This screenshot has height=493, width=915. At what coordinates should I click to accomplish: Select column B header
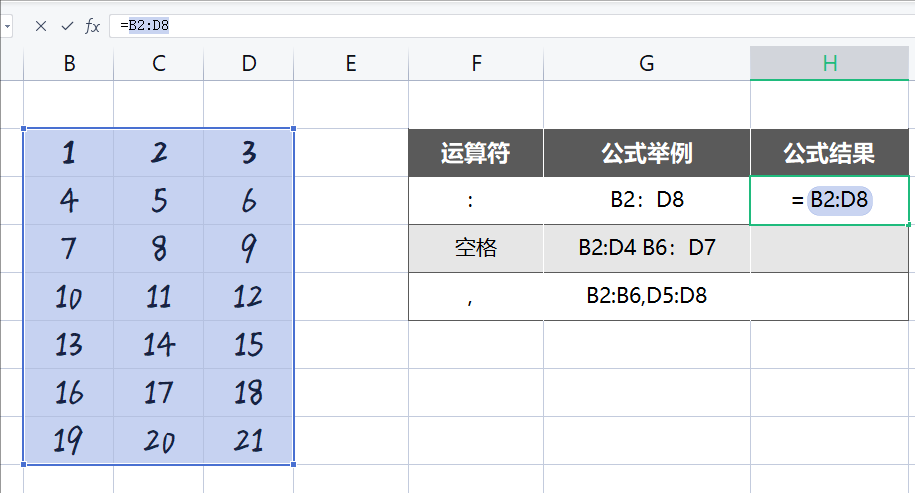coord(69,64)
